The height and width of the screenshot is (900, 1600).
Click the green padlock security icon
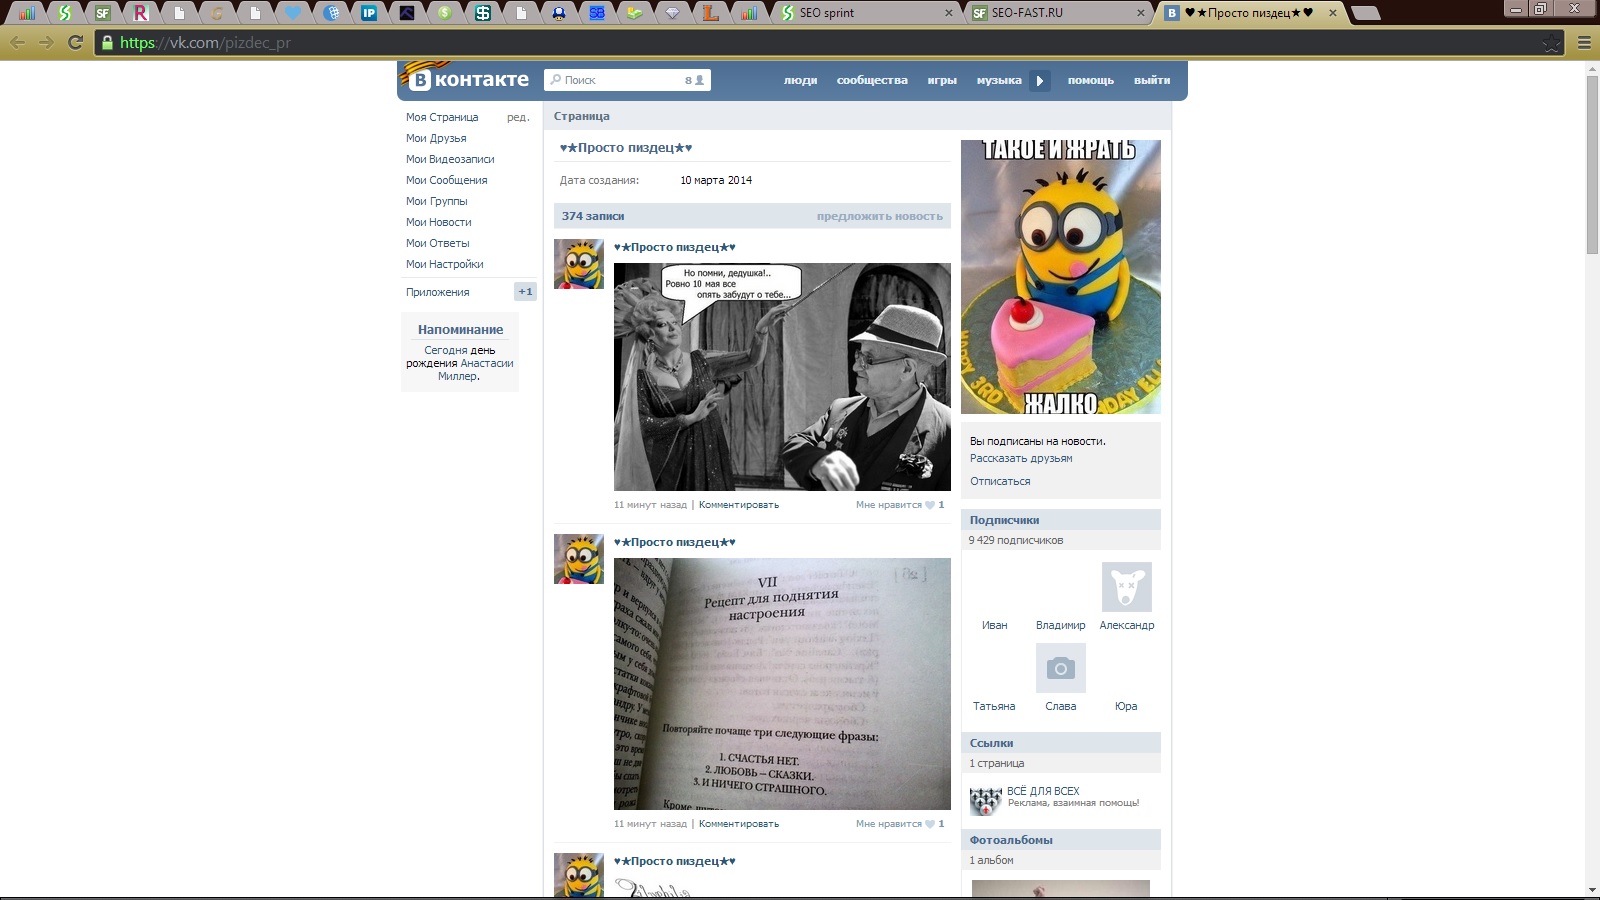107,42
